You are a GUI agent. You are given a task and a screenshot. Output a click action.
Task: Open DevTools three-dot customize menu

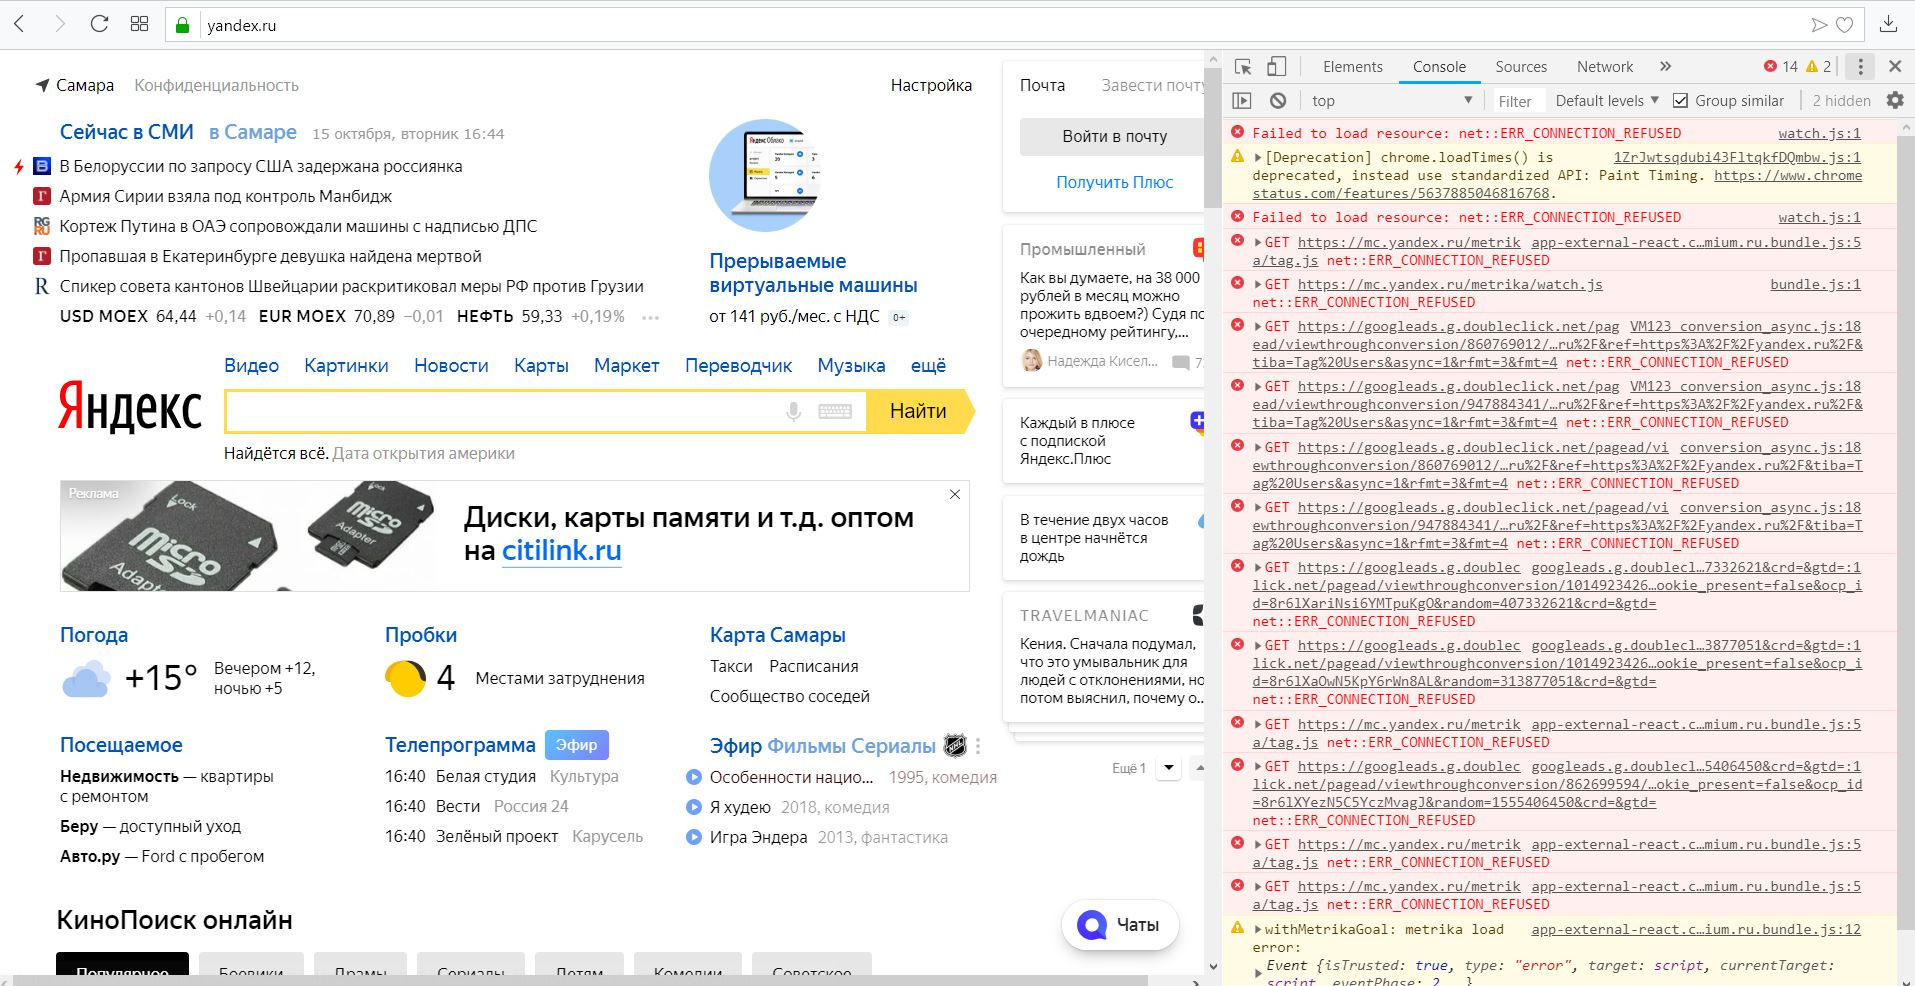pos(1860,67)
